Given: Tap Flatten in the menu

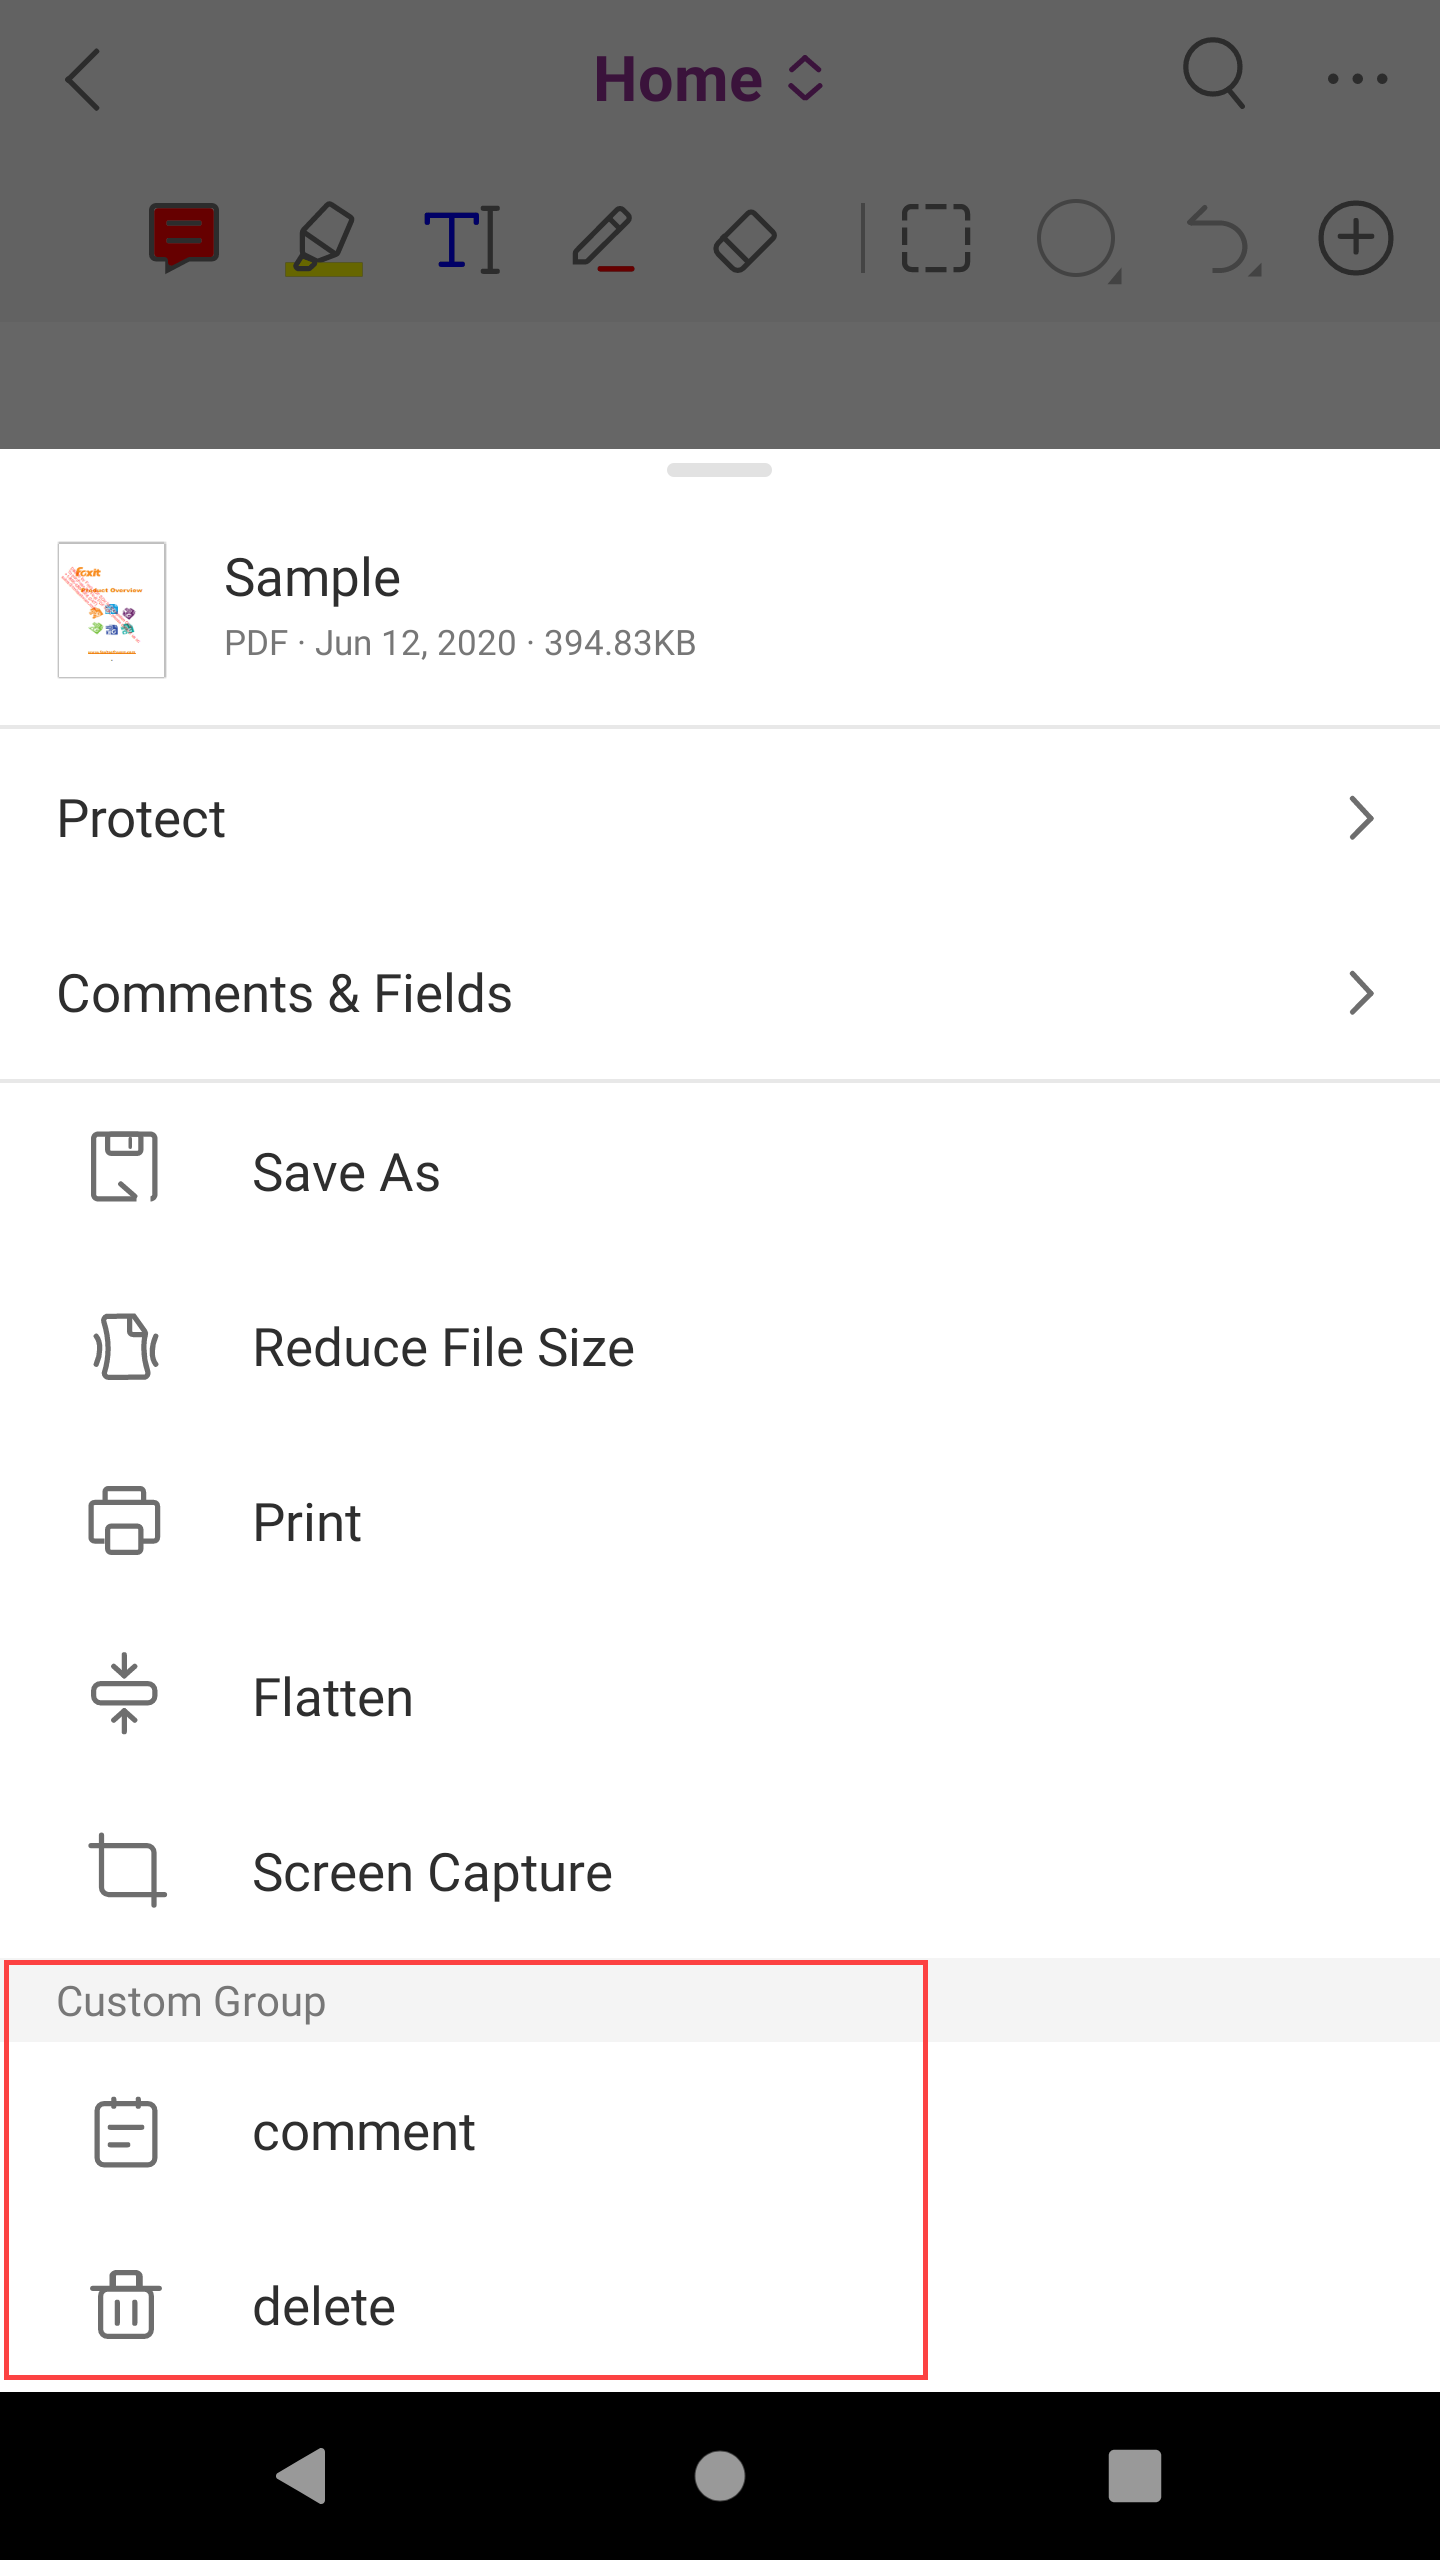Looking at the screenshot, I should coord(333,1697).
